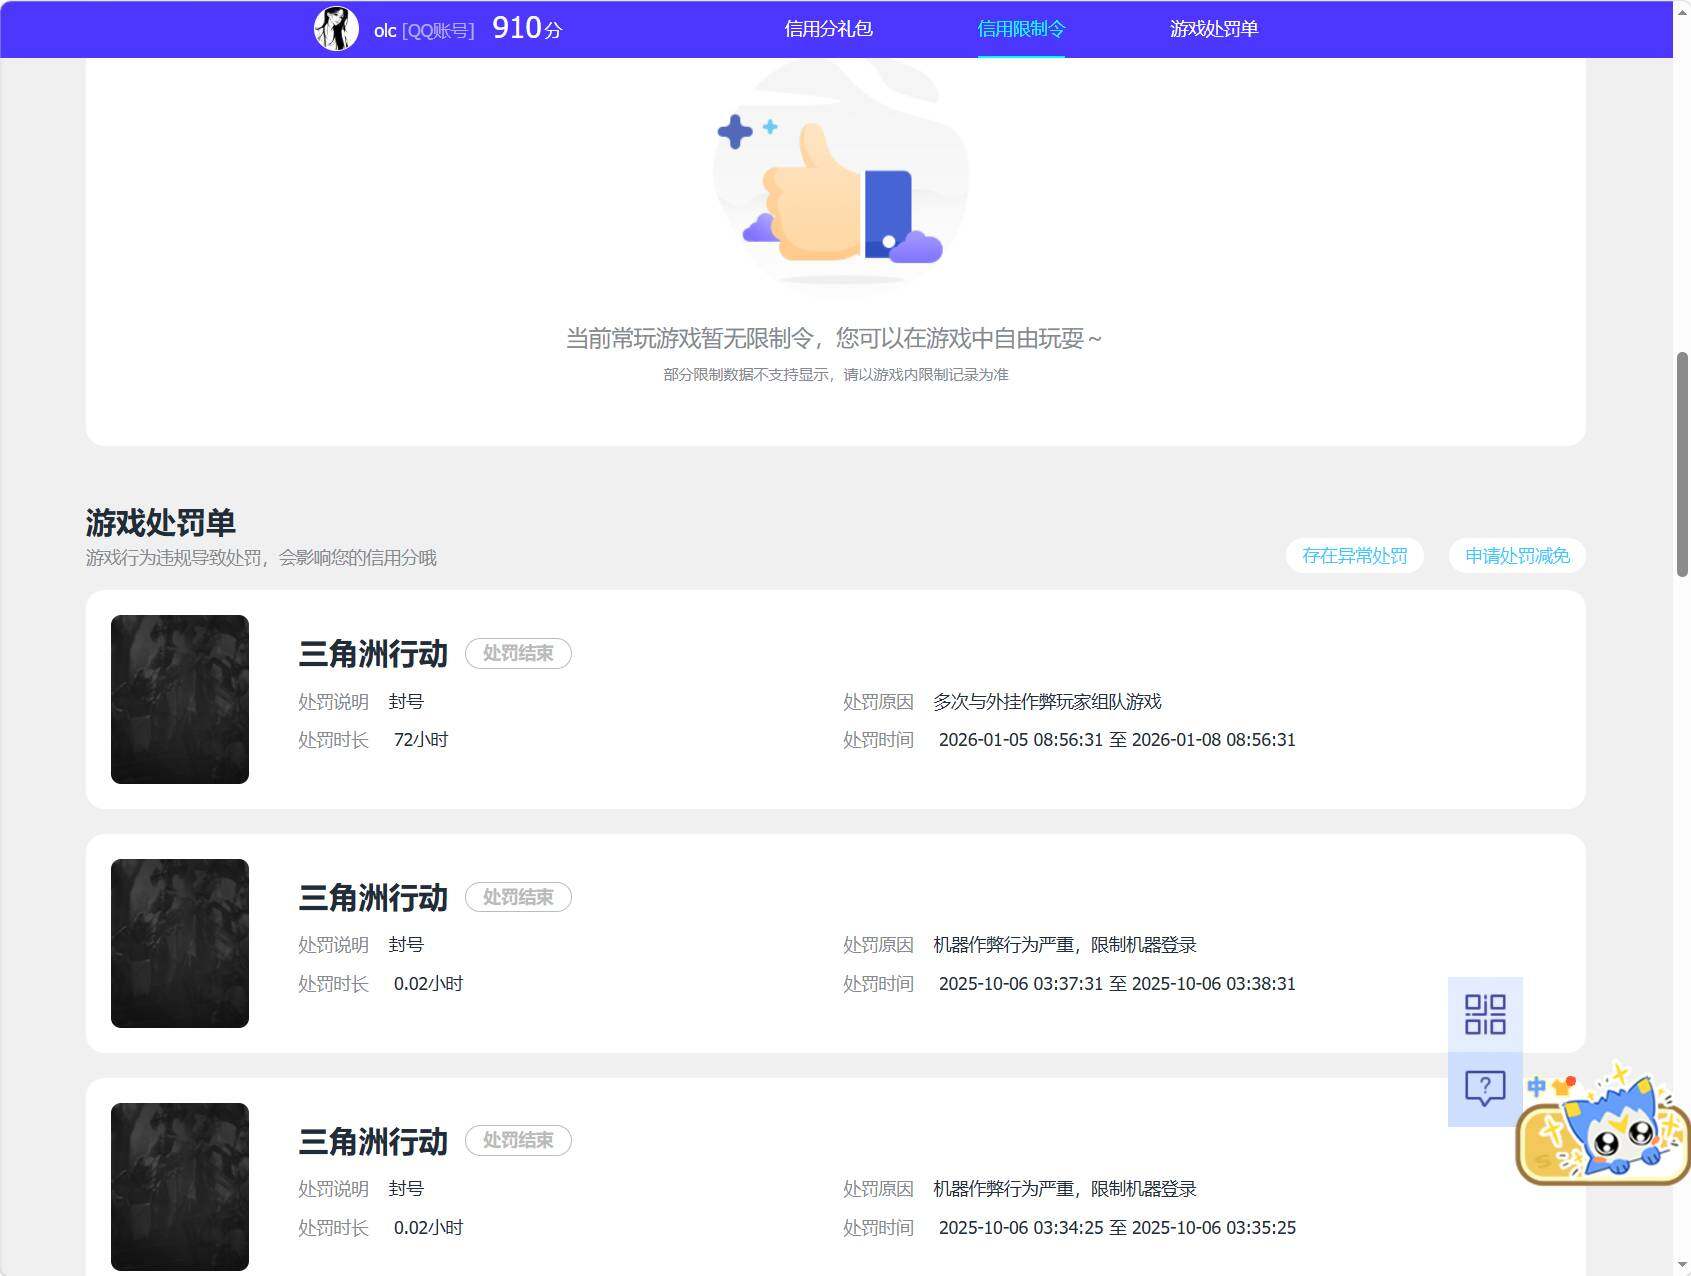Open the QR code icon
The height and width of the screenshot is (1276, 1691).
point(1485,1014)
